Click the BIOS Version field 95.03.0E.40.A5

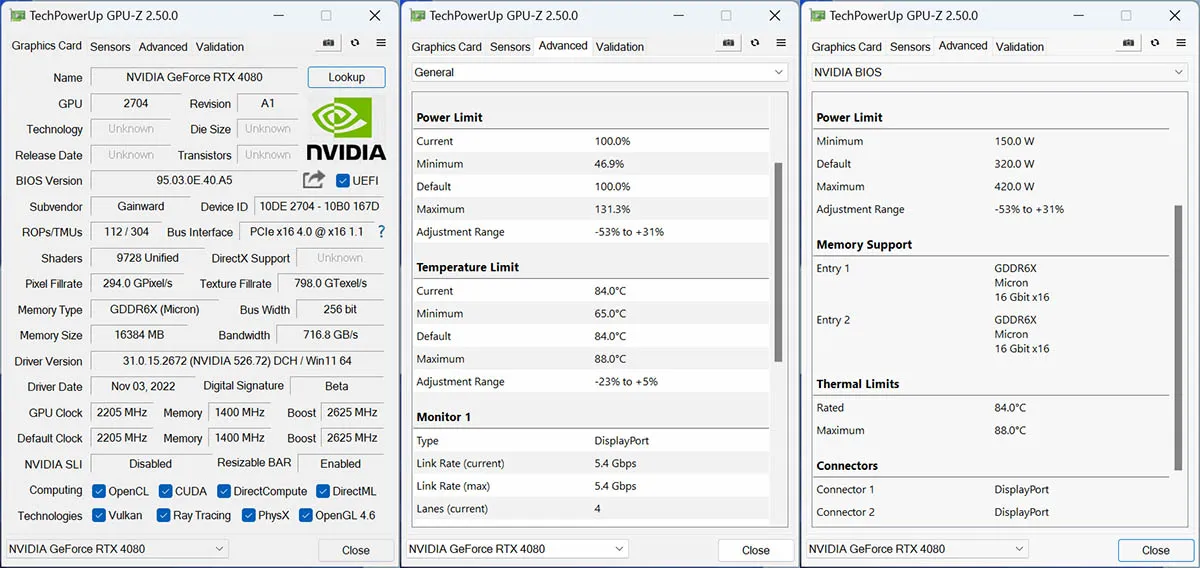[x=194, y=181]
